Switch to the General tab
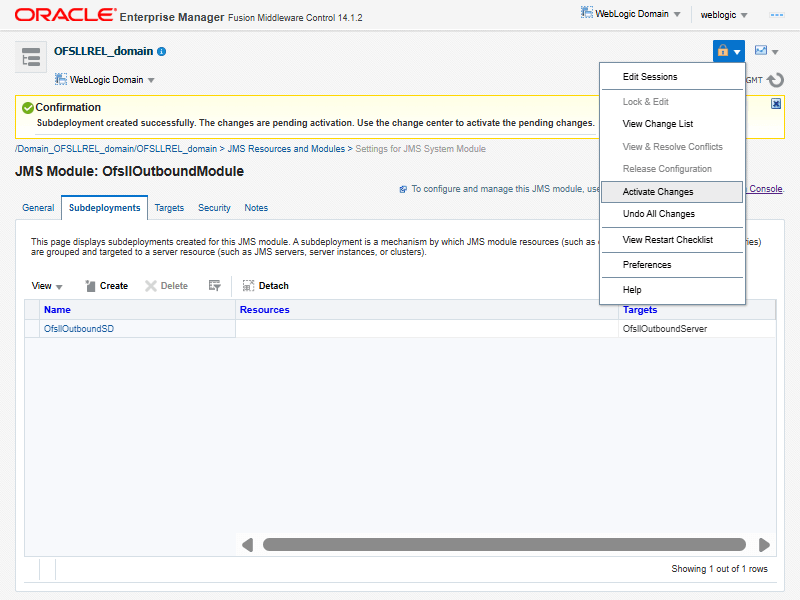The image size is (800, 600). (x=38, y=208)
